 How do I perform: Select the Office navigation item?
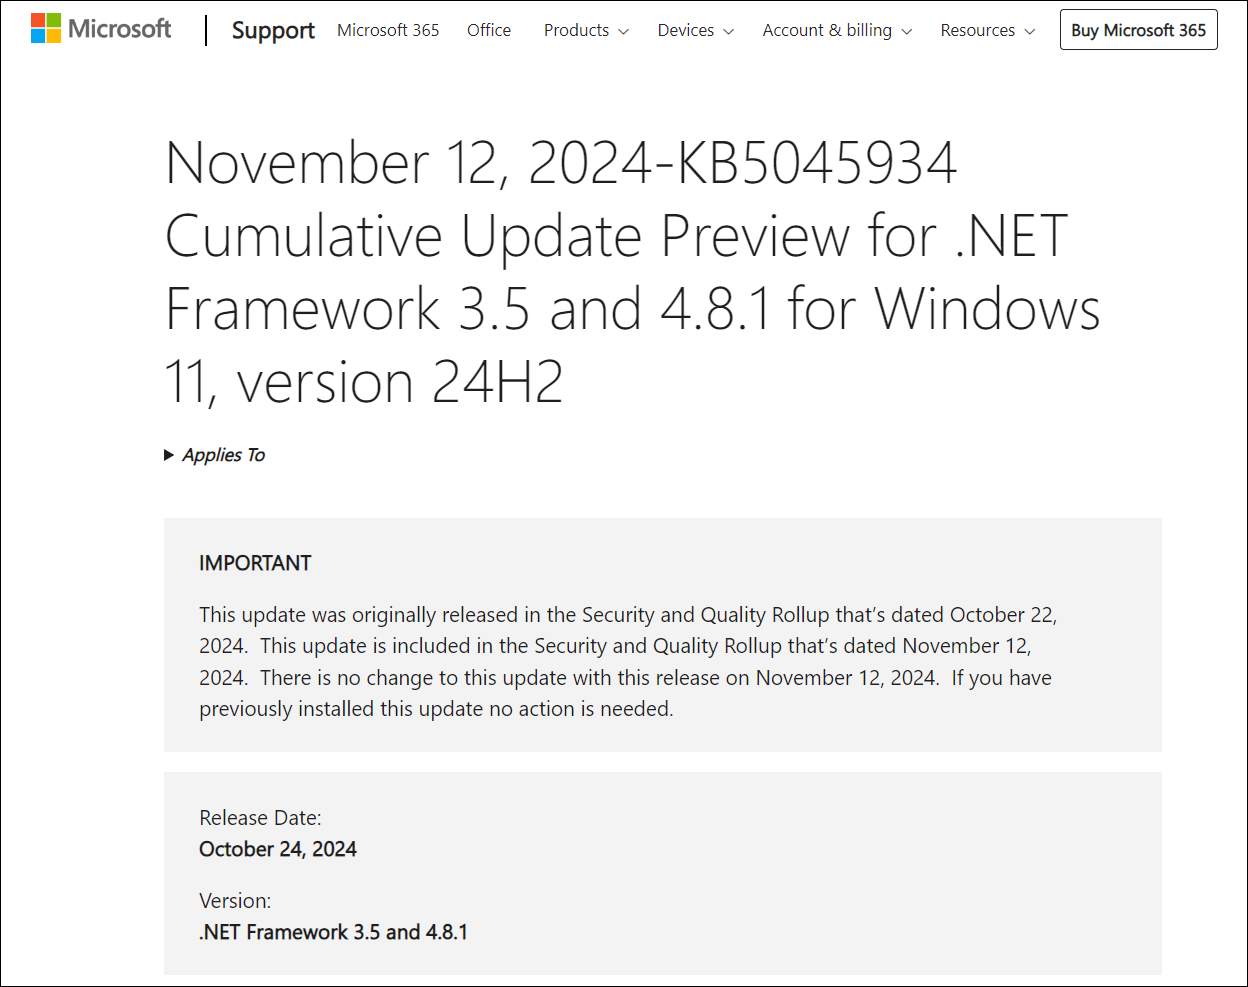click(x=489, y=30)
